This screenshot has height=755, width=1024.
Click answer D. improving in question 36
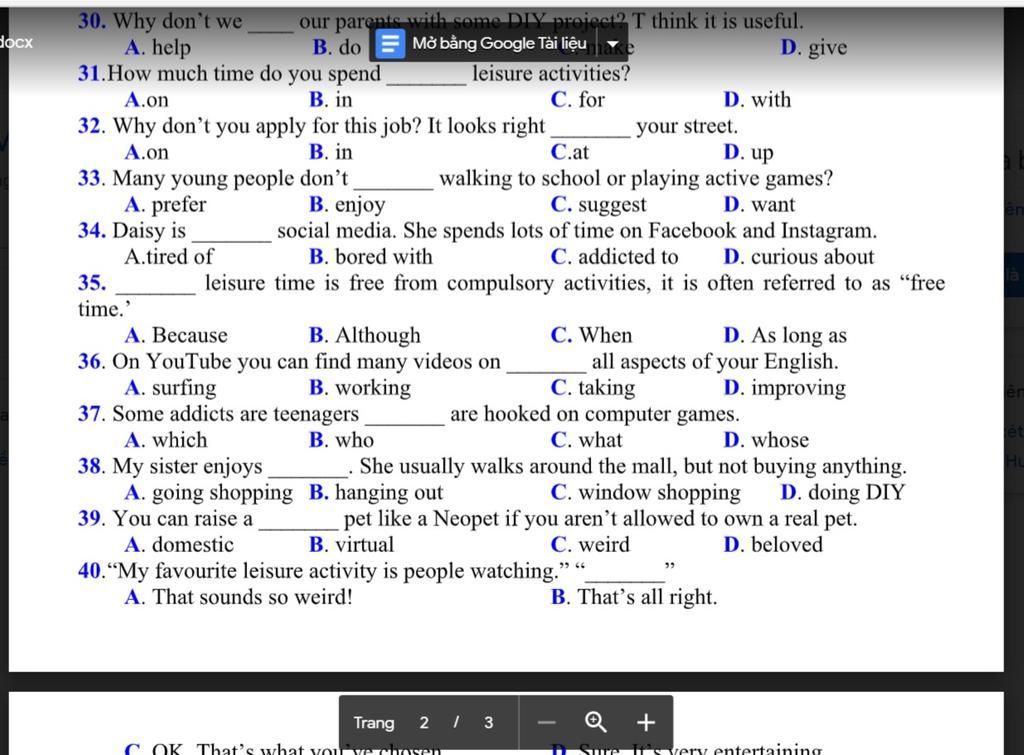(785, 387)
